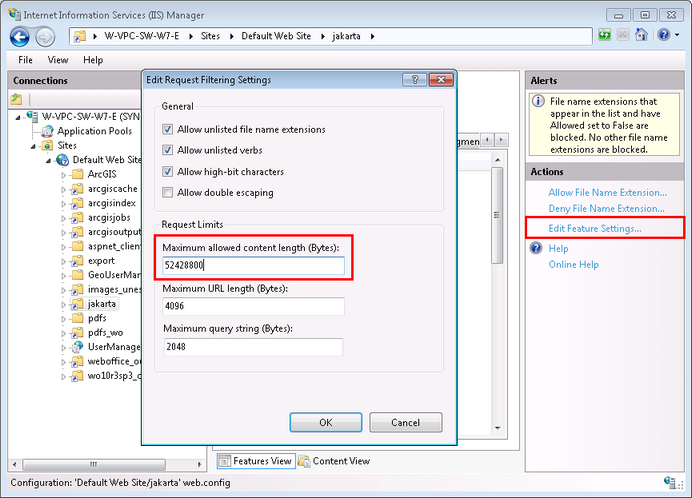The width and height of the screenshot is (692, 498).
Task: Toggle Allow high-bit characters checkbox
Action: [x=167, y=171]
